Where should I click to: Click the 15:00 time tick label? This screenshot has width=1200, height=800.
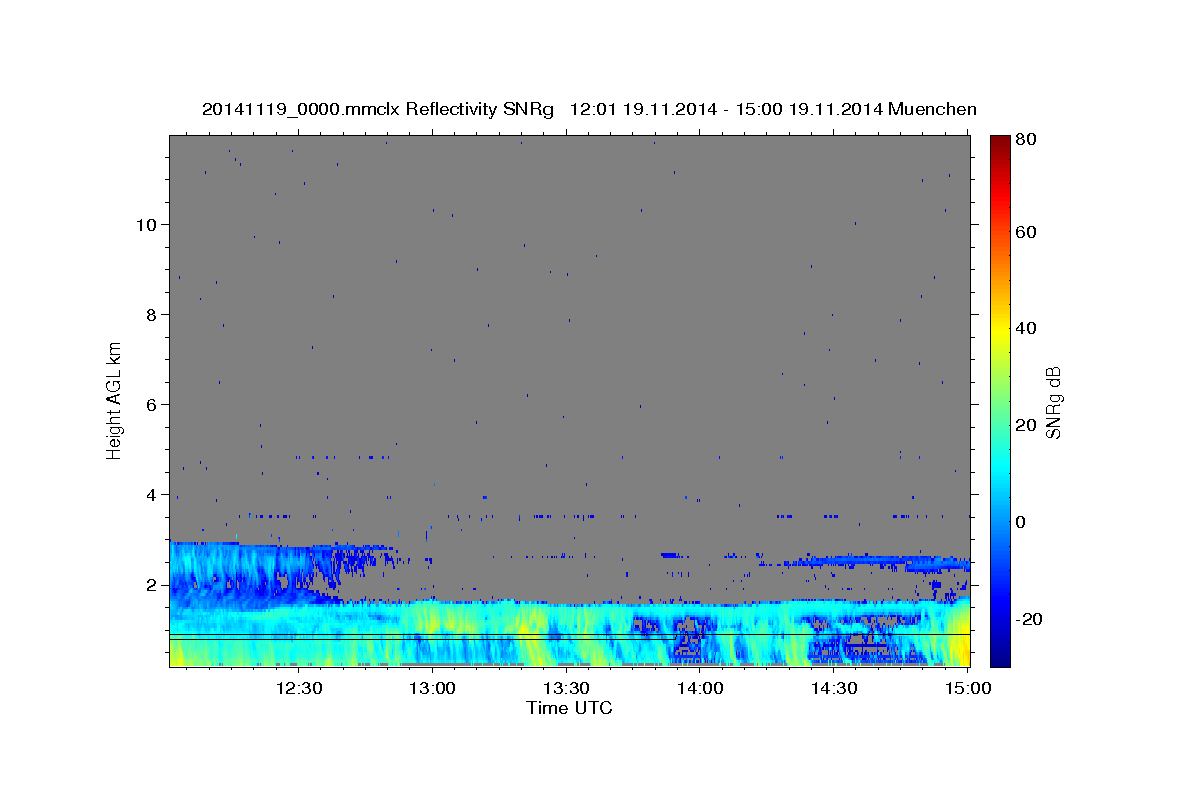click(967, 688)
